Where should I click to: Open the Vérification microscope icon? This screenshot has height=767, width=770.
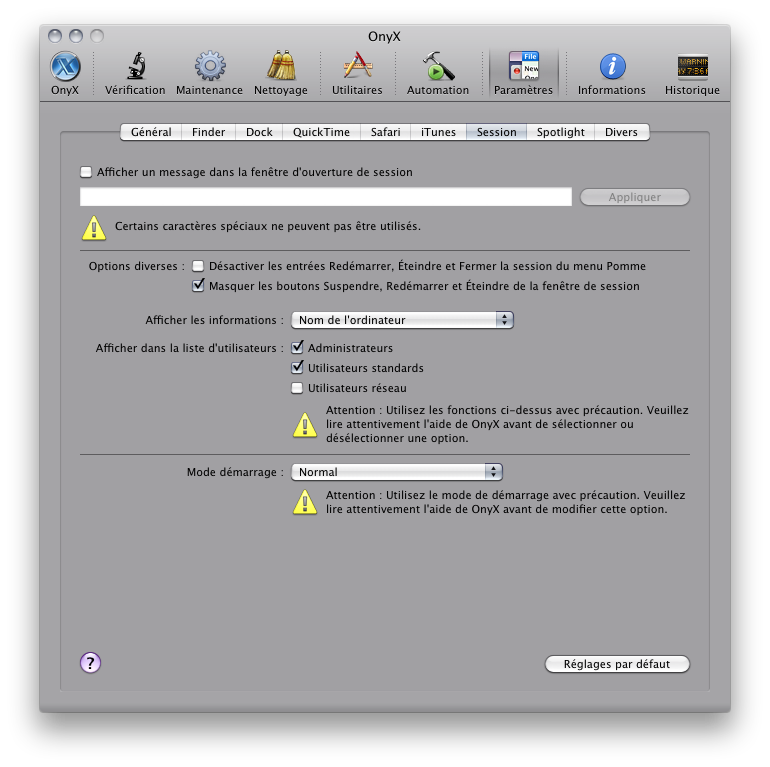[135, 67]
